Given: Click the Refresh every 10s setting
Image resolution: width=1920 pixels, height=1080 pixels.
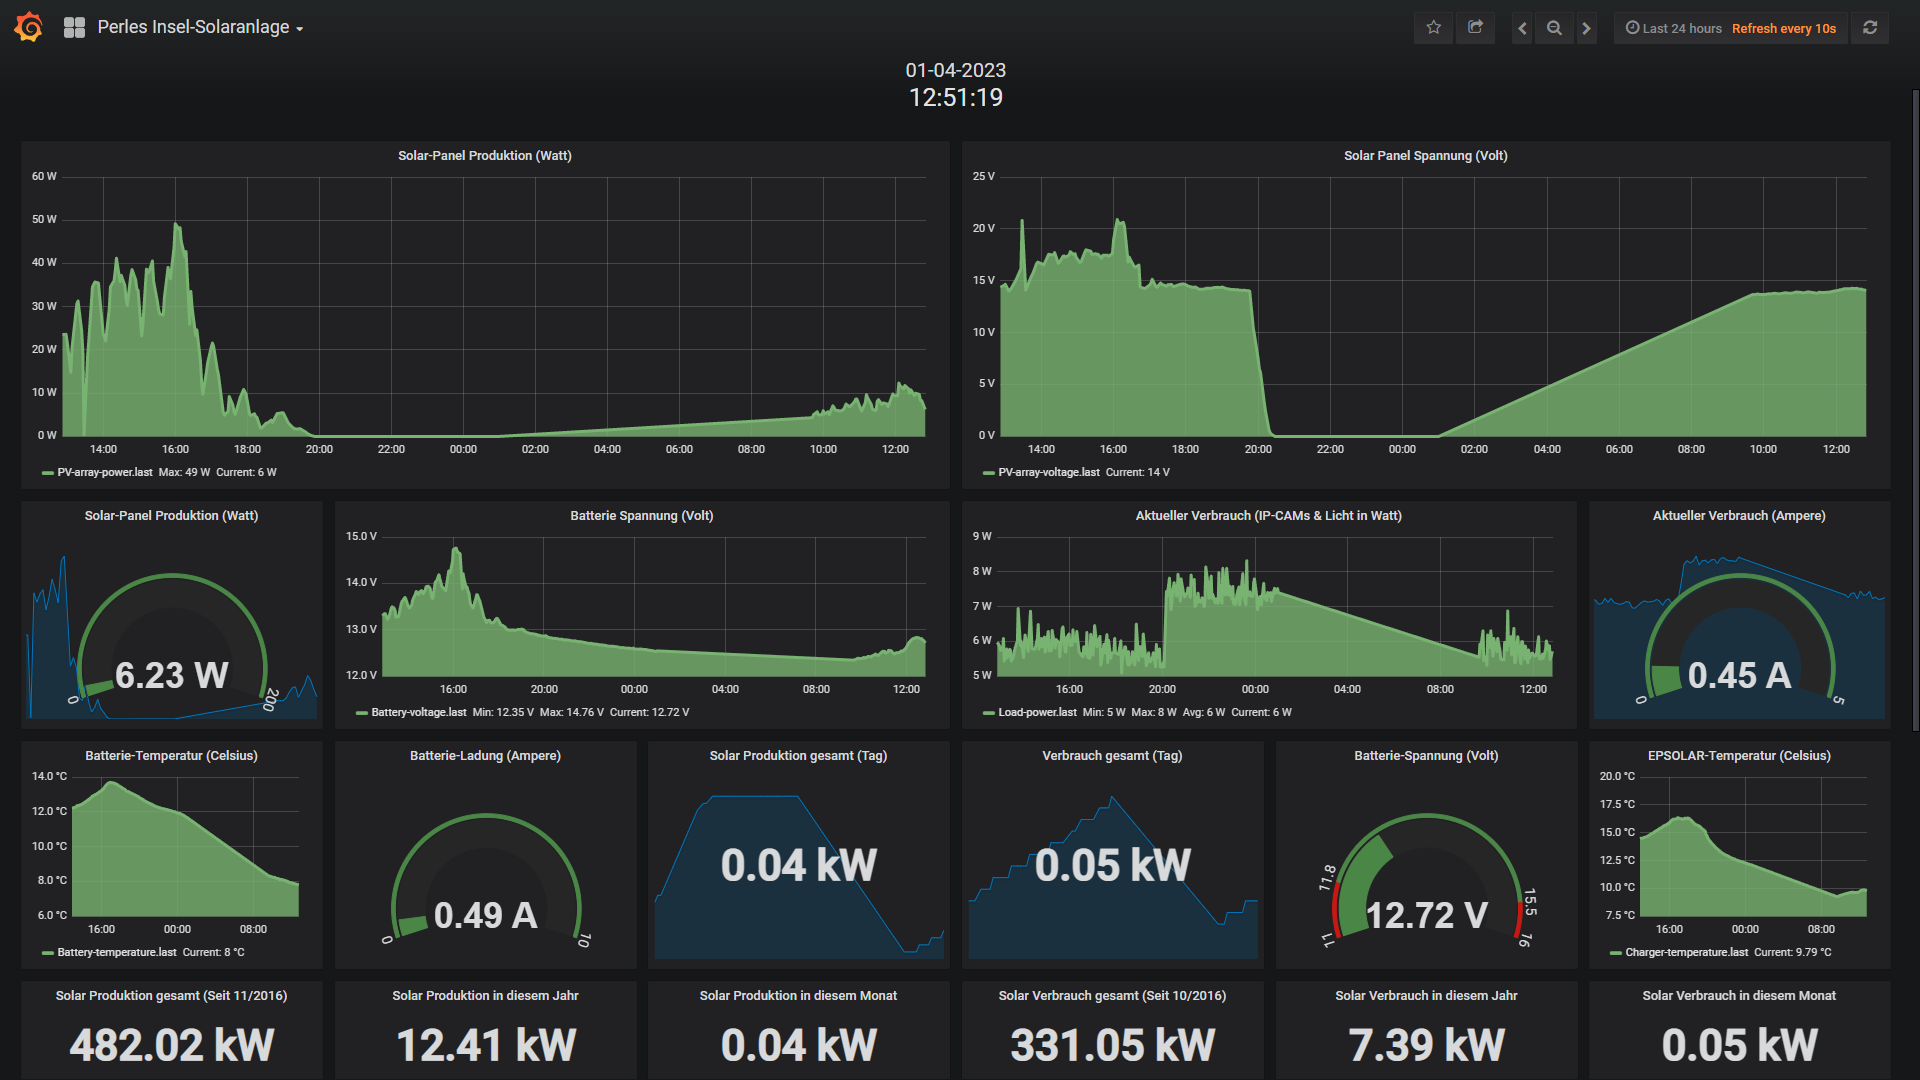Looking at the screenshot, I should tap(1783, 28).
